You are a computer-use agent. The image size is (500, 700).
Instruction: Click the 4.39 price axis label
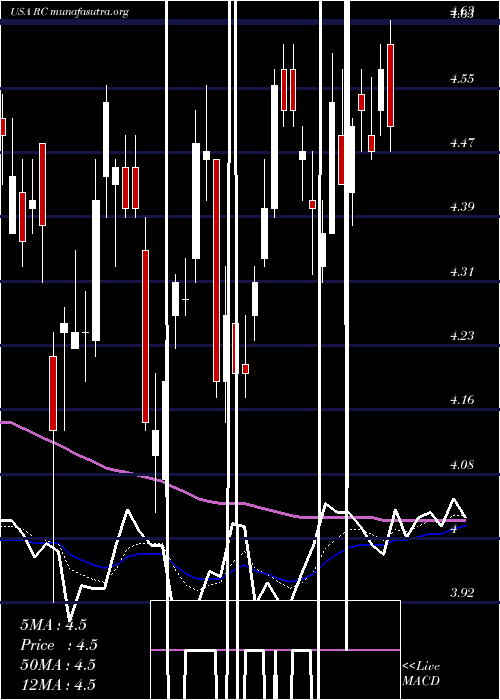pos(462,207)
